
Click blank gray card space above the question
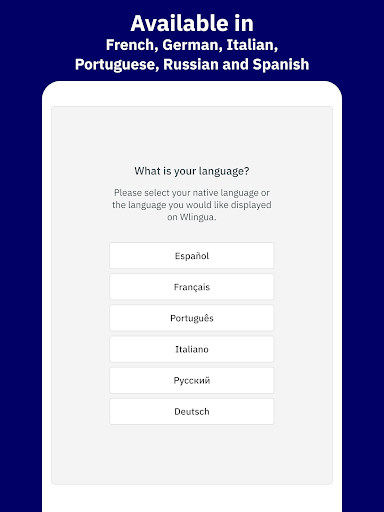192,135
